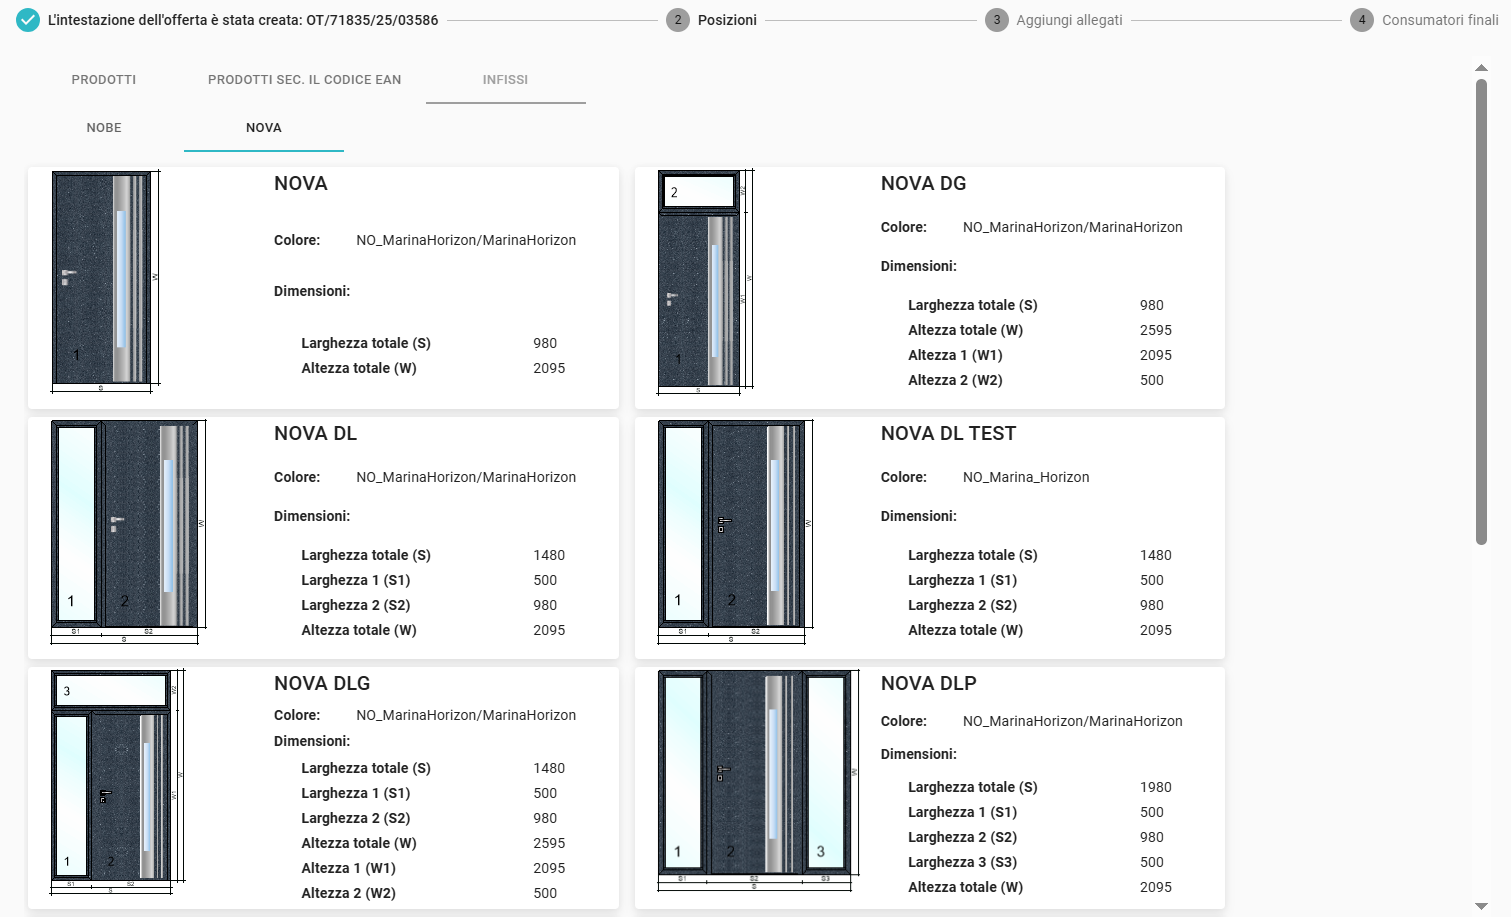Click the scrollbar down arrow
Image resolution: width=1511 pixels, height=917 pixels.
tap(1481, 906)
